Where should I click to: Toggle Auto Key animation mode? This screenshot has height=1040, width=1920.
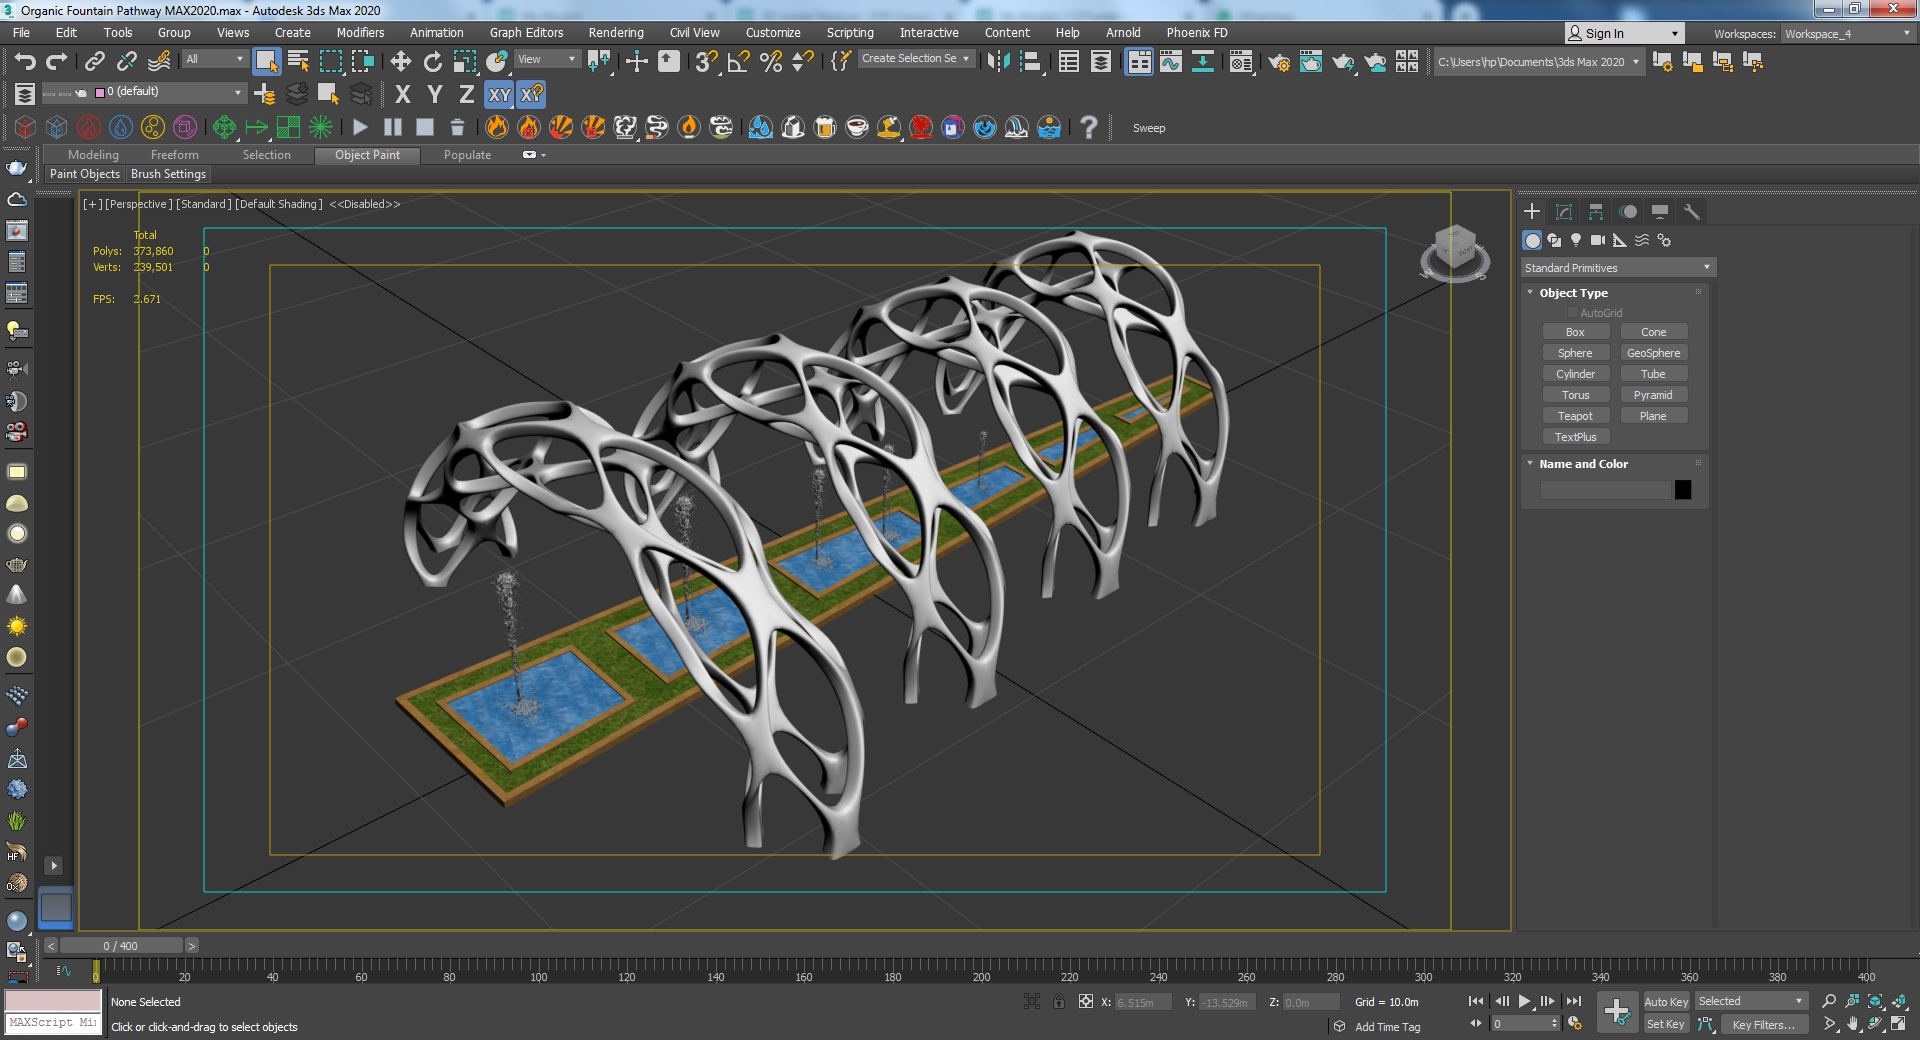[1665, 1001]
